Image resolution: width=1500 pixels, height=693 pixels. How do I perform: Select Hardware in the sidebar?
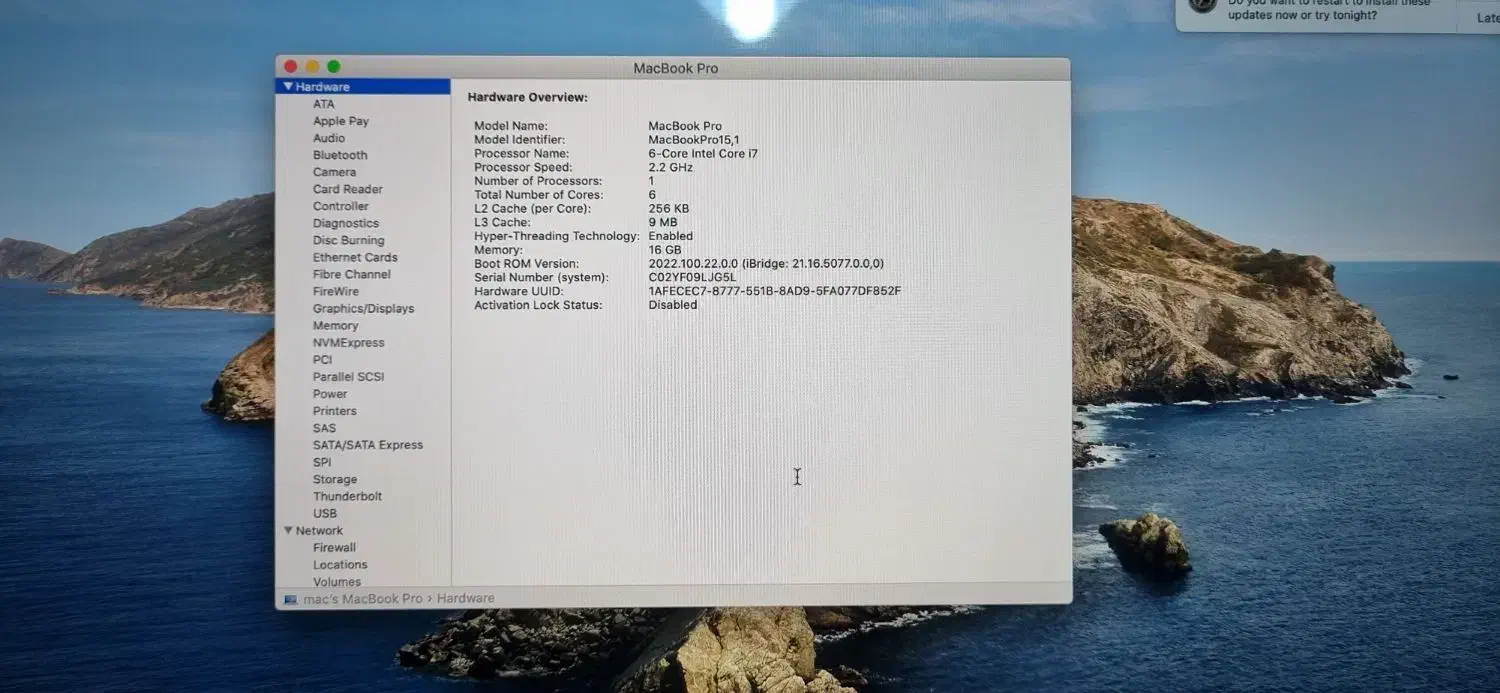(x=363, y=87)
